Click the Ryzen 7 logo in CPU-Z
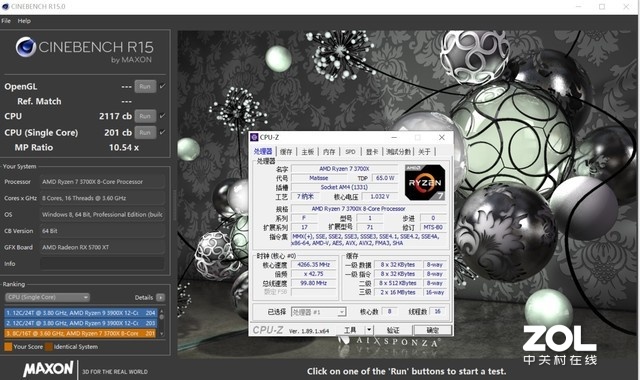640x380 pixels. pyautogui.click(x=424, y=182)
